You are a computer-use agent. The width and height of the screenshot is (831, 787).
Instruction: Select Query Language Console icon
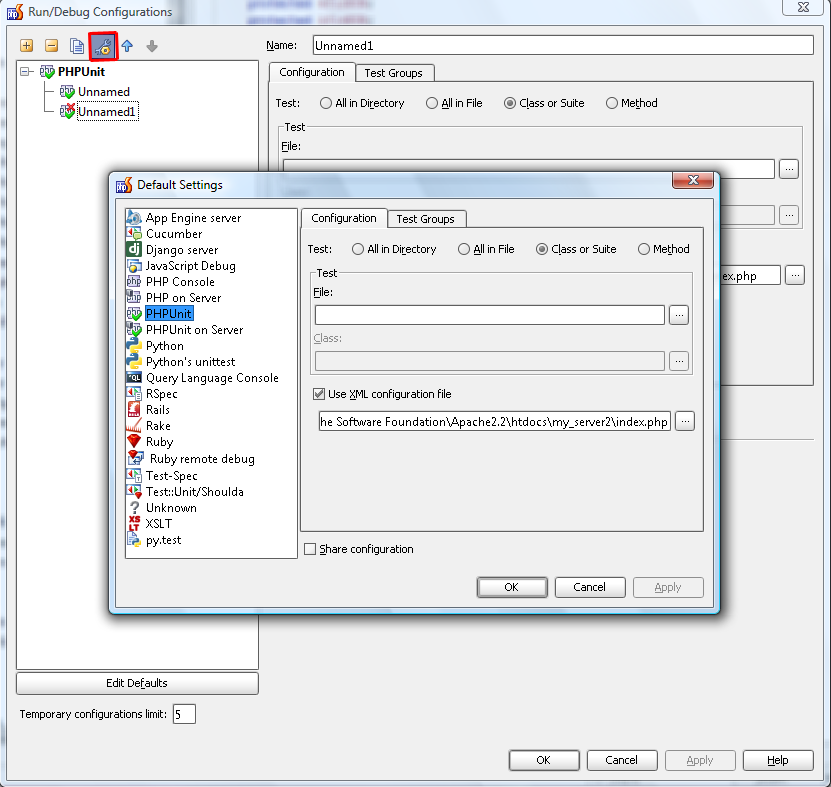(134, 377)
